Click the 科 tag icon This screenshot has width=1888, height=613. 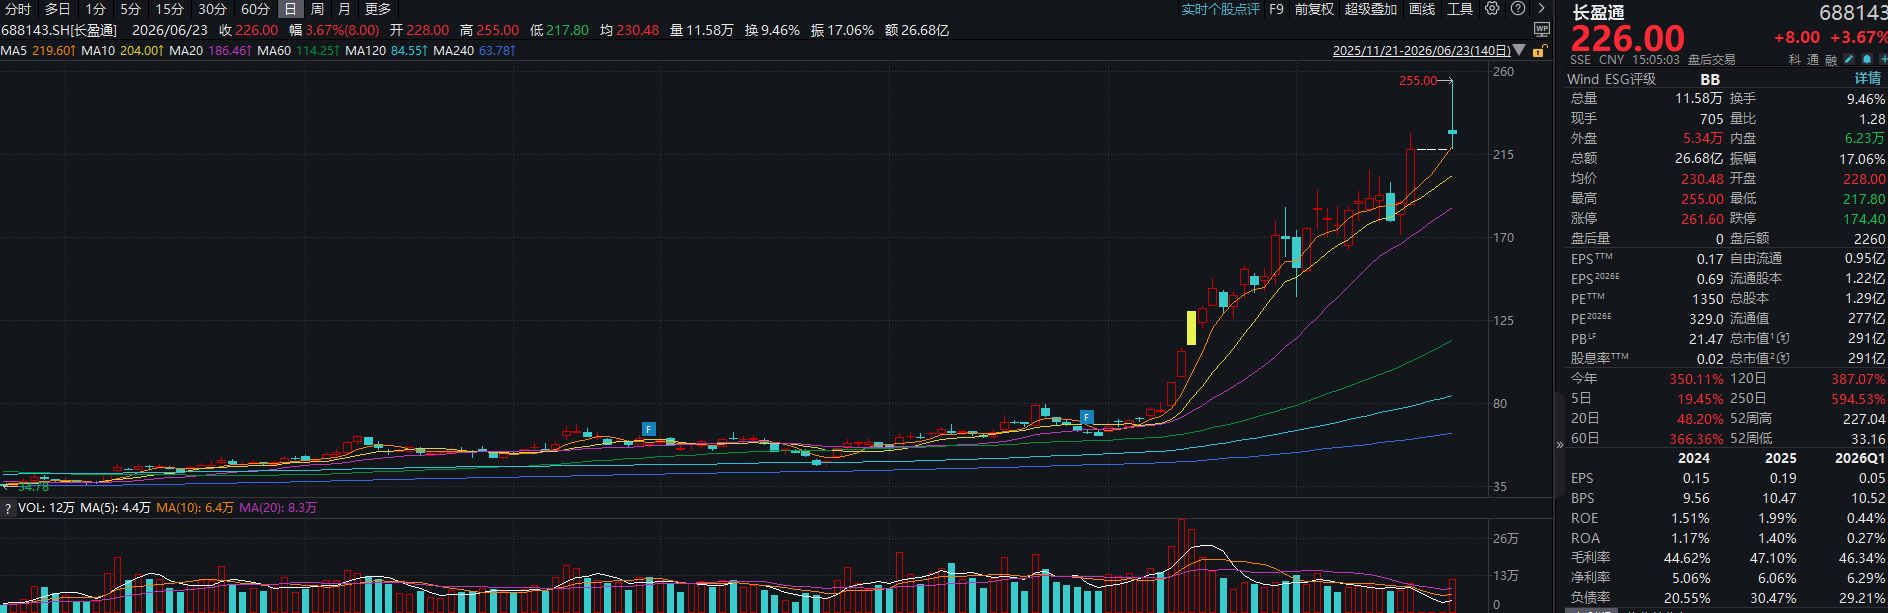1795,60
